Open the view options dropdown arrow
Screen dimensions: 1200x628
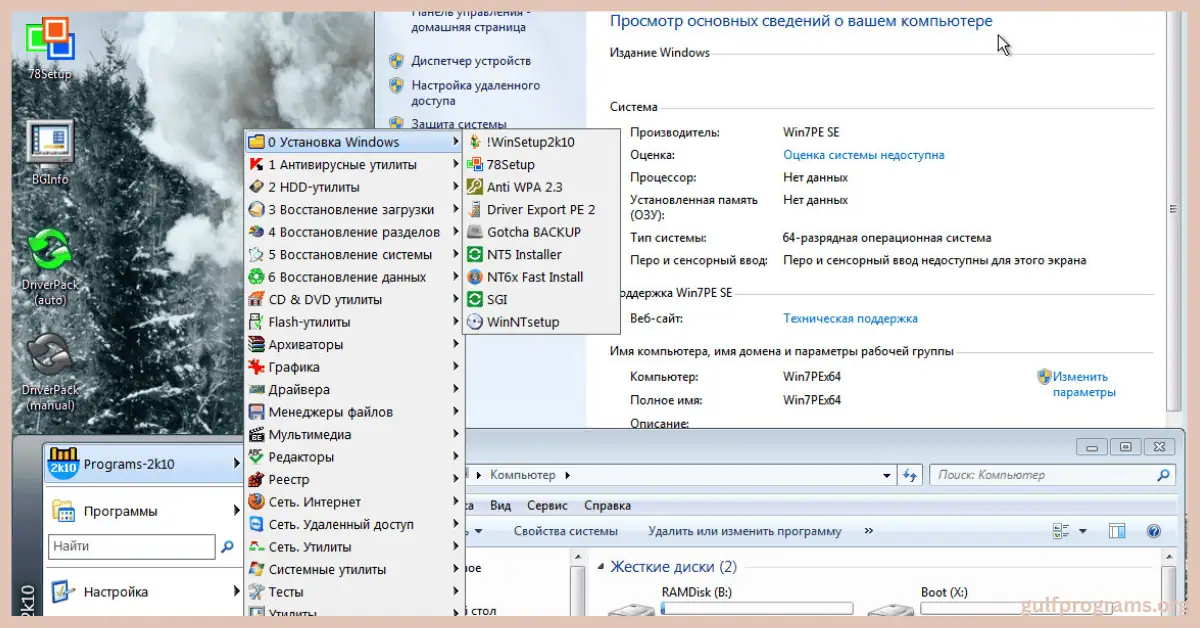(1083, 531)
